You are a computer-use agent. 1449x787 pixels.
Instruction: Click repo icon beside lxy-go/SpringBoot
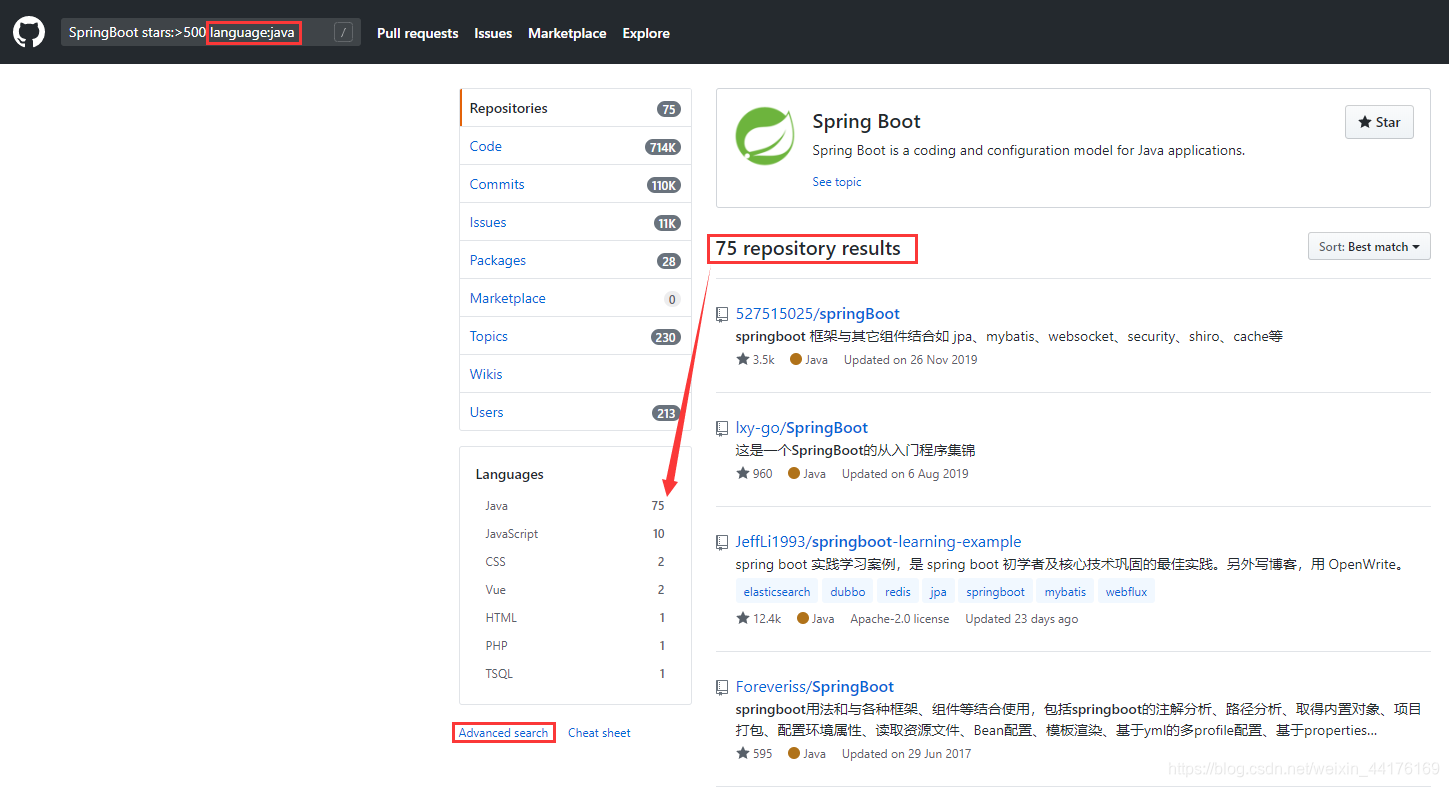722,428
